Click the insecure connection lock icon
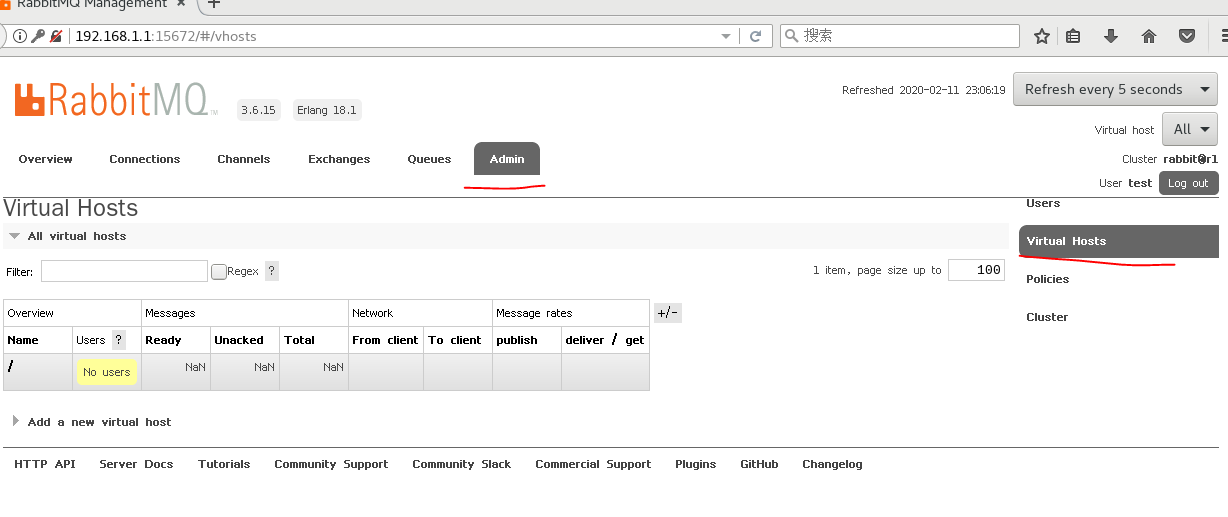 [56, 36]
